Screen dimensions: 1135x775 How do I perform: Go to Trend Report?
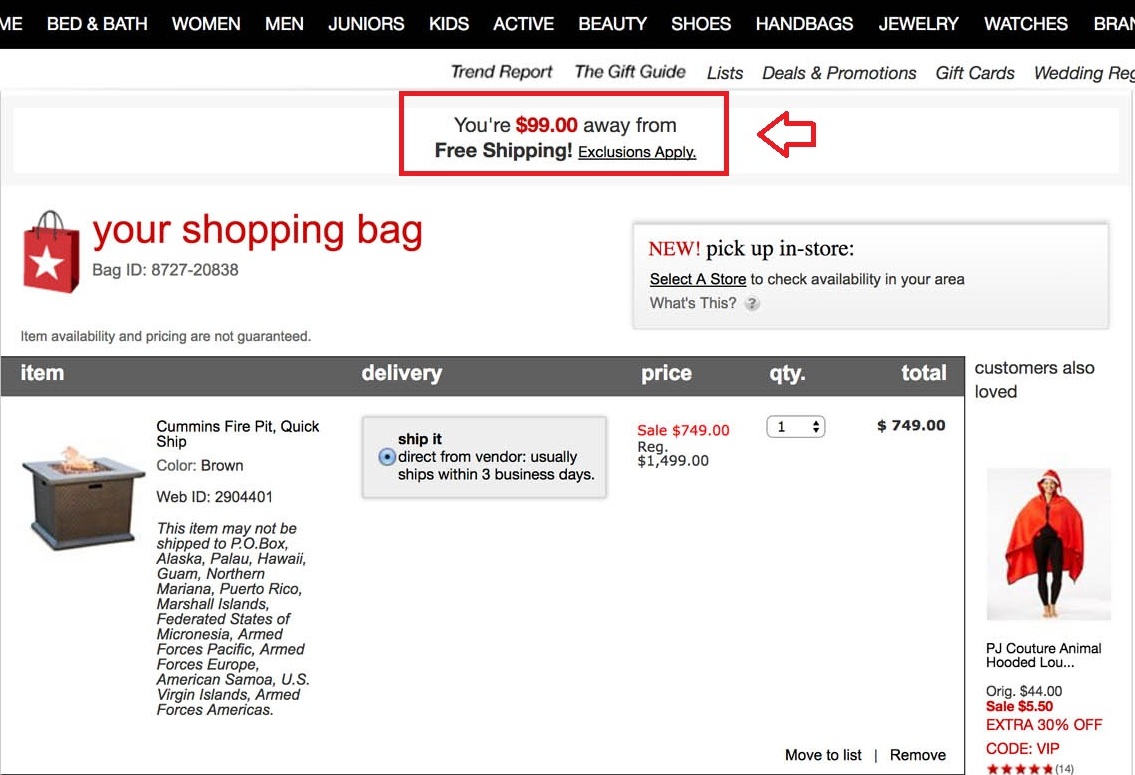(501, 72)
